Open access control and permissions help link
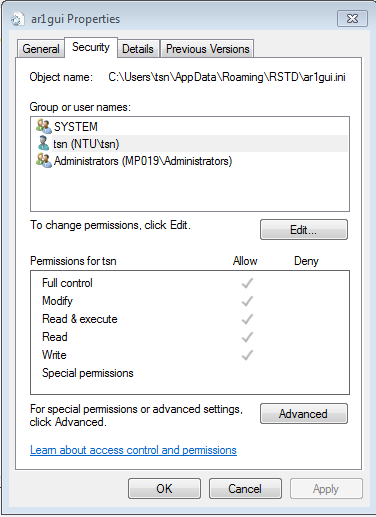Viewport: 376px width, 517px height. click(x=133, y=450)
